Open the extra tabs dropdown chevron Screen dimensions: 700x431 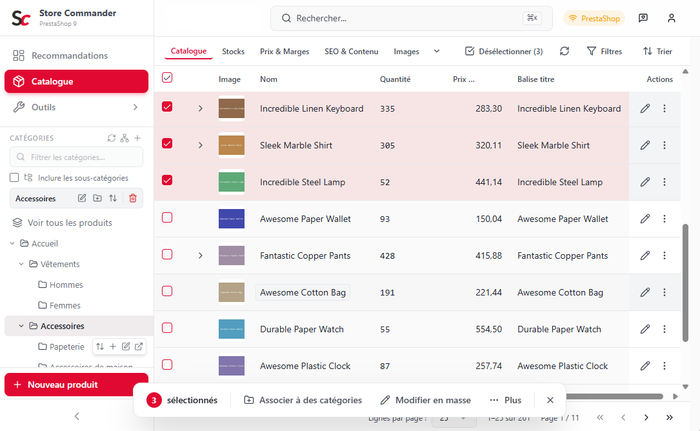tap(437, 51)
